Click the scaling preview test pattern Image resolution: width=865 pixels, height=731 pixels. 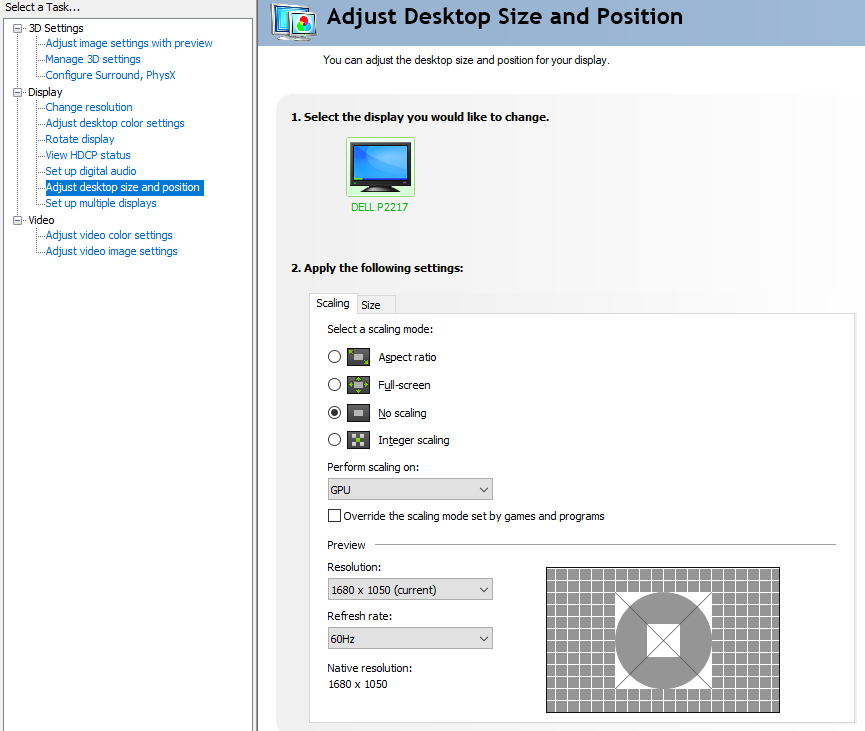[x=663, y=640]
